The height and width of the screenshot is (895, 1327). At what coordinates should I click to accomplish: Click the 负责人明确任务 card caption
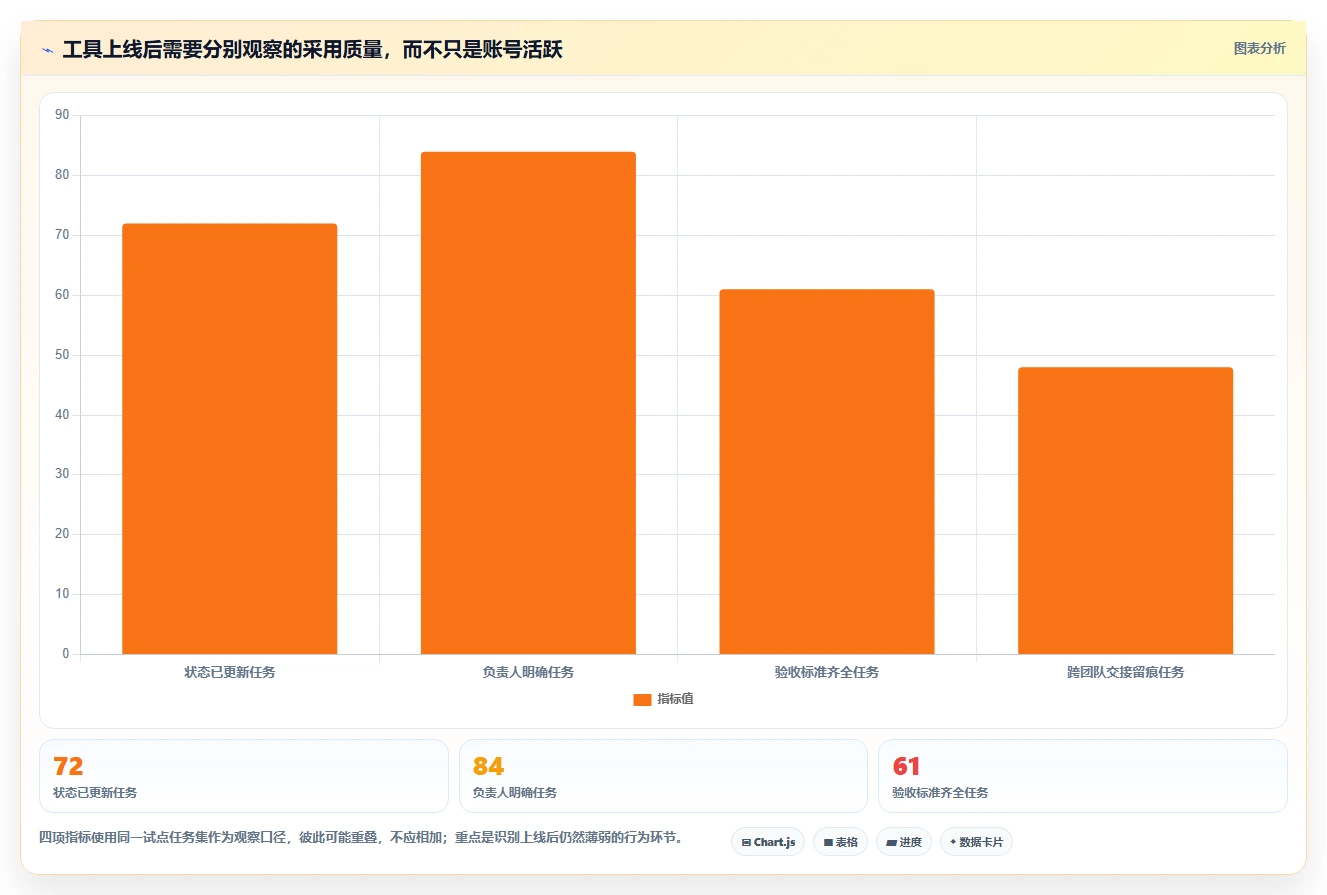[x=515, y=793]
